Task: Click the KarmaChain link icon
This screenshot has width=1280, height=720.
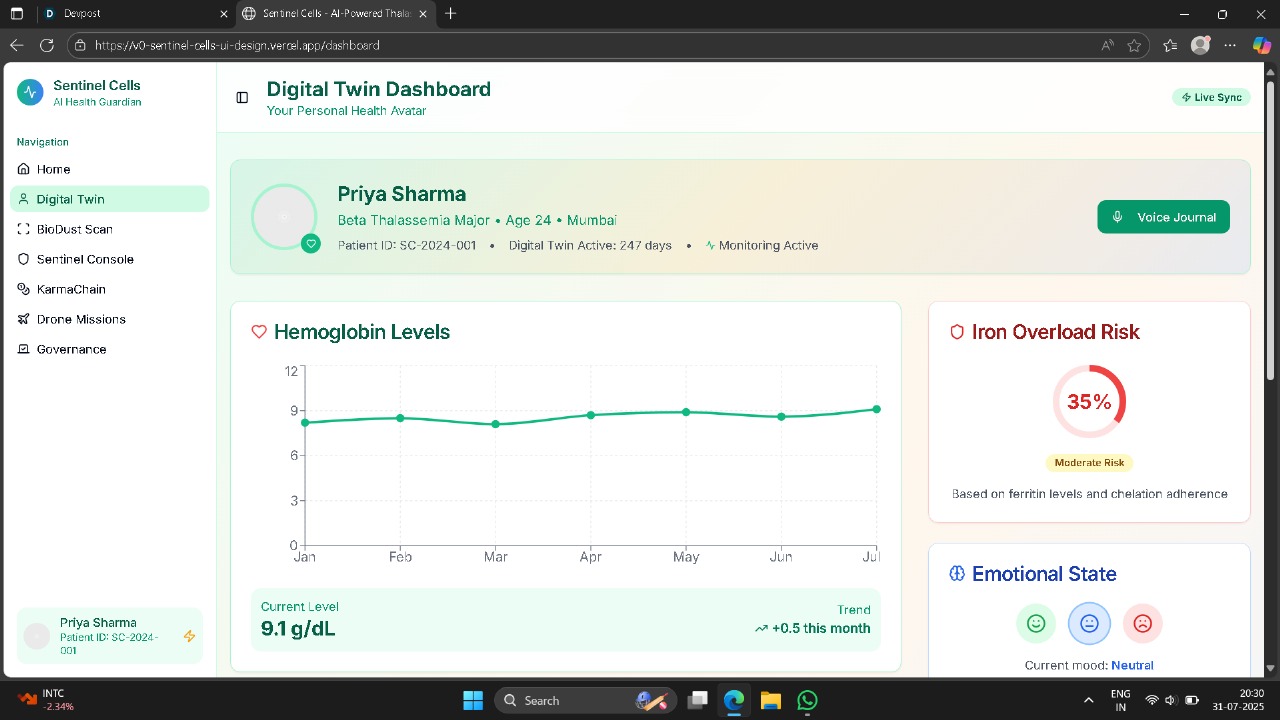Action: (x=24, y=289)
